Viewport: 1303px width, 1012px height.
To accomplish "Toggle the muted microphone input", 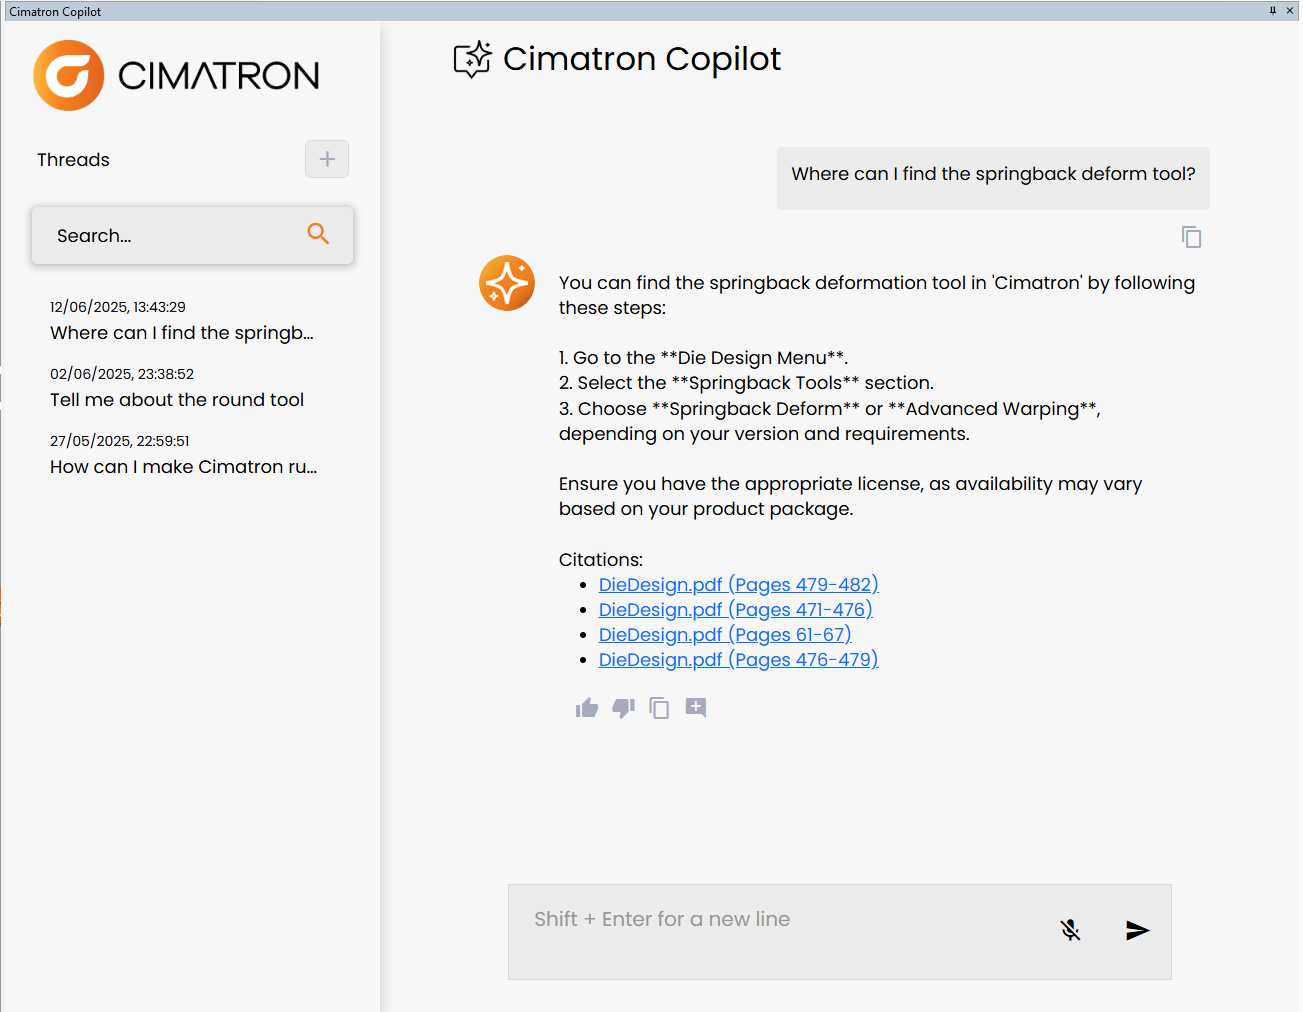I will 1070,930.
